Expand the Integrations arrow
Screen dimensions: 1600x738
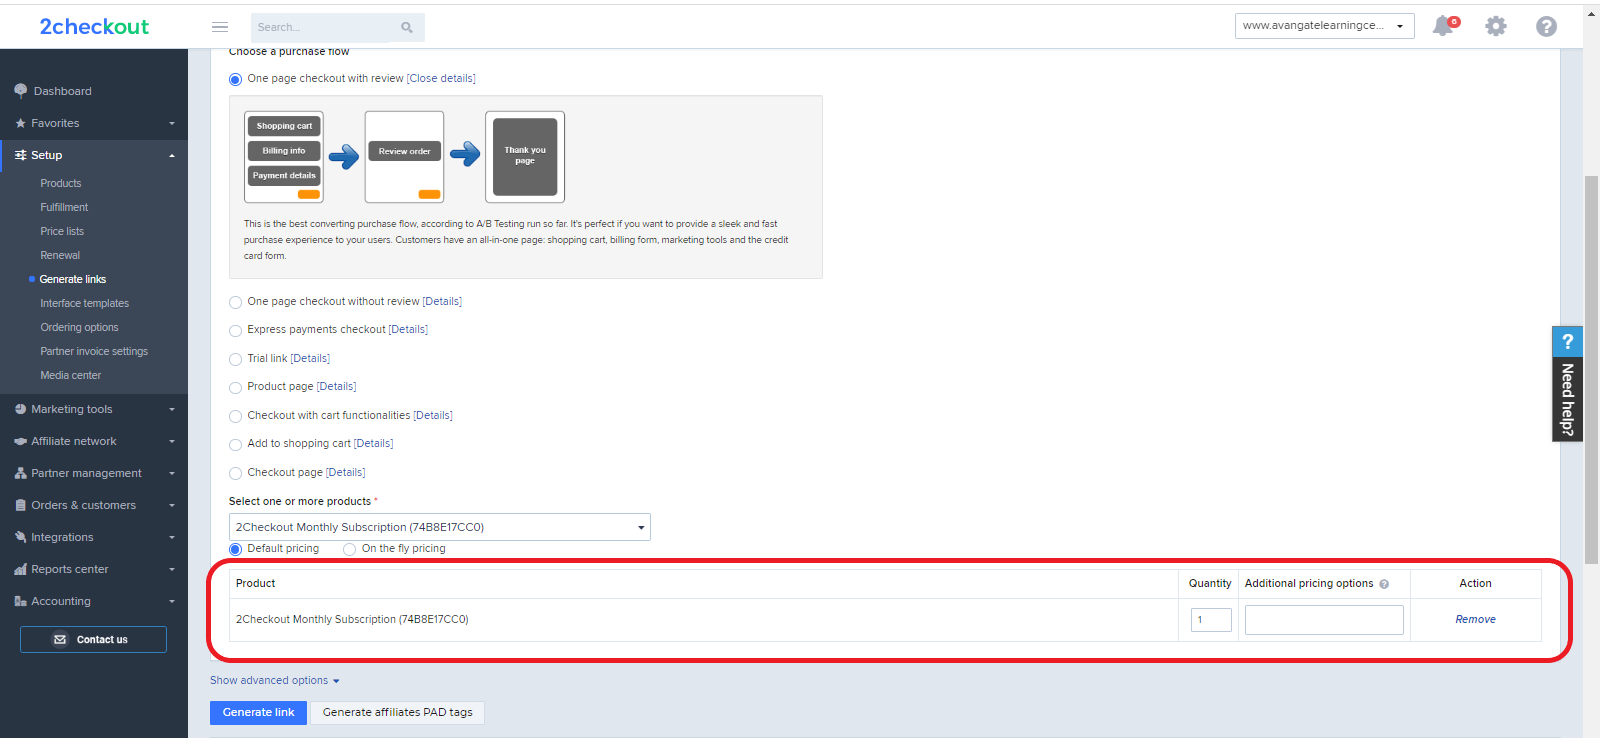click(x=172, y=538)
